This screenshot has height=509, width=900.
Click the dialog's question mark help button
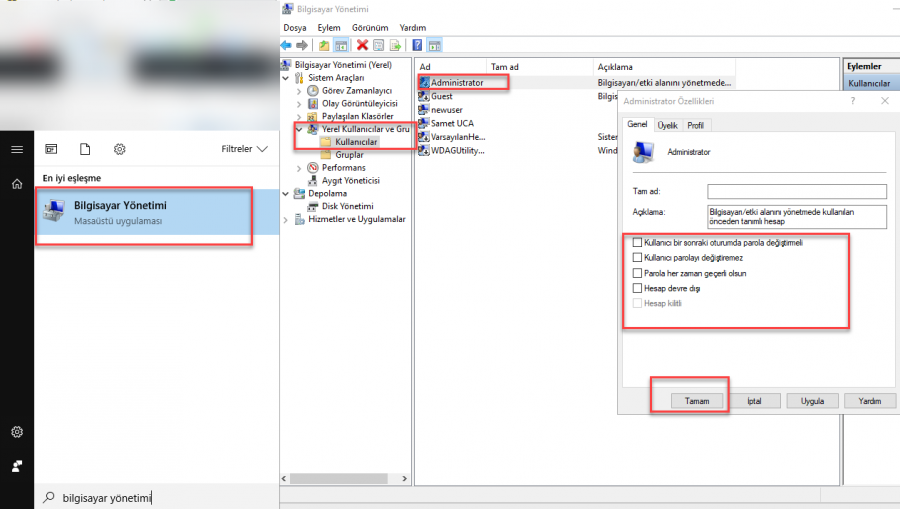852,101
